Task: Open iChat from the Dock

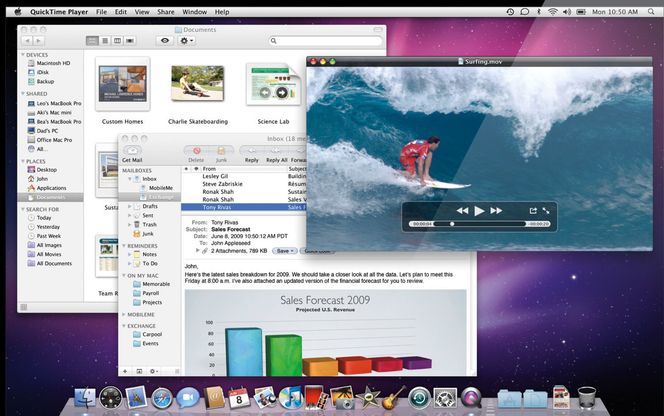Action: [x=188, y=398]
